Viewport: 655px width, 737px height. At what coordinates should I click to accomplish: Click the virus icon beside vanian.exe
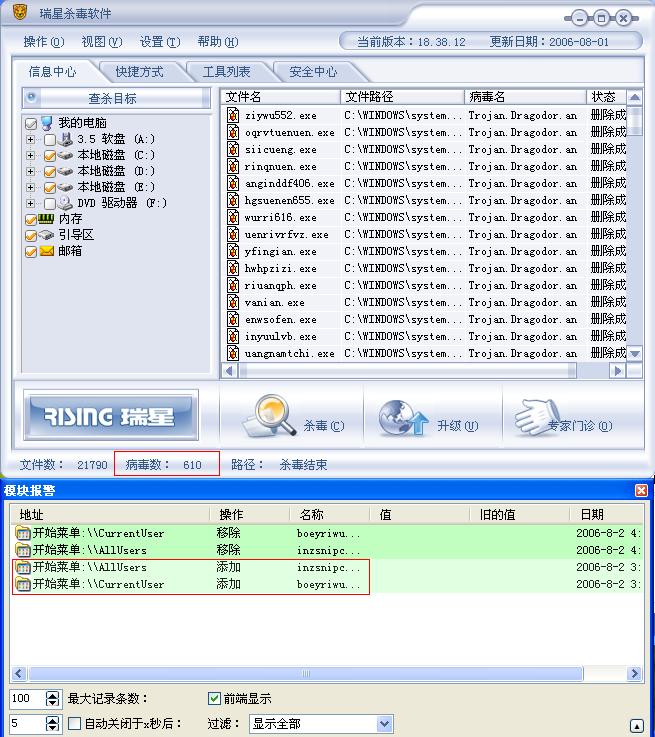(x=233, y=302)
